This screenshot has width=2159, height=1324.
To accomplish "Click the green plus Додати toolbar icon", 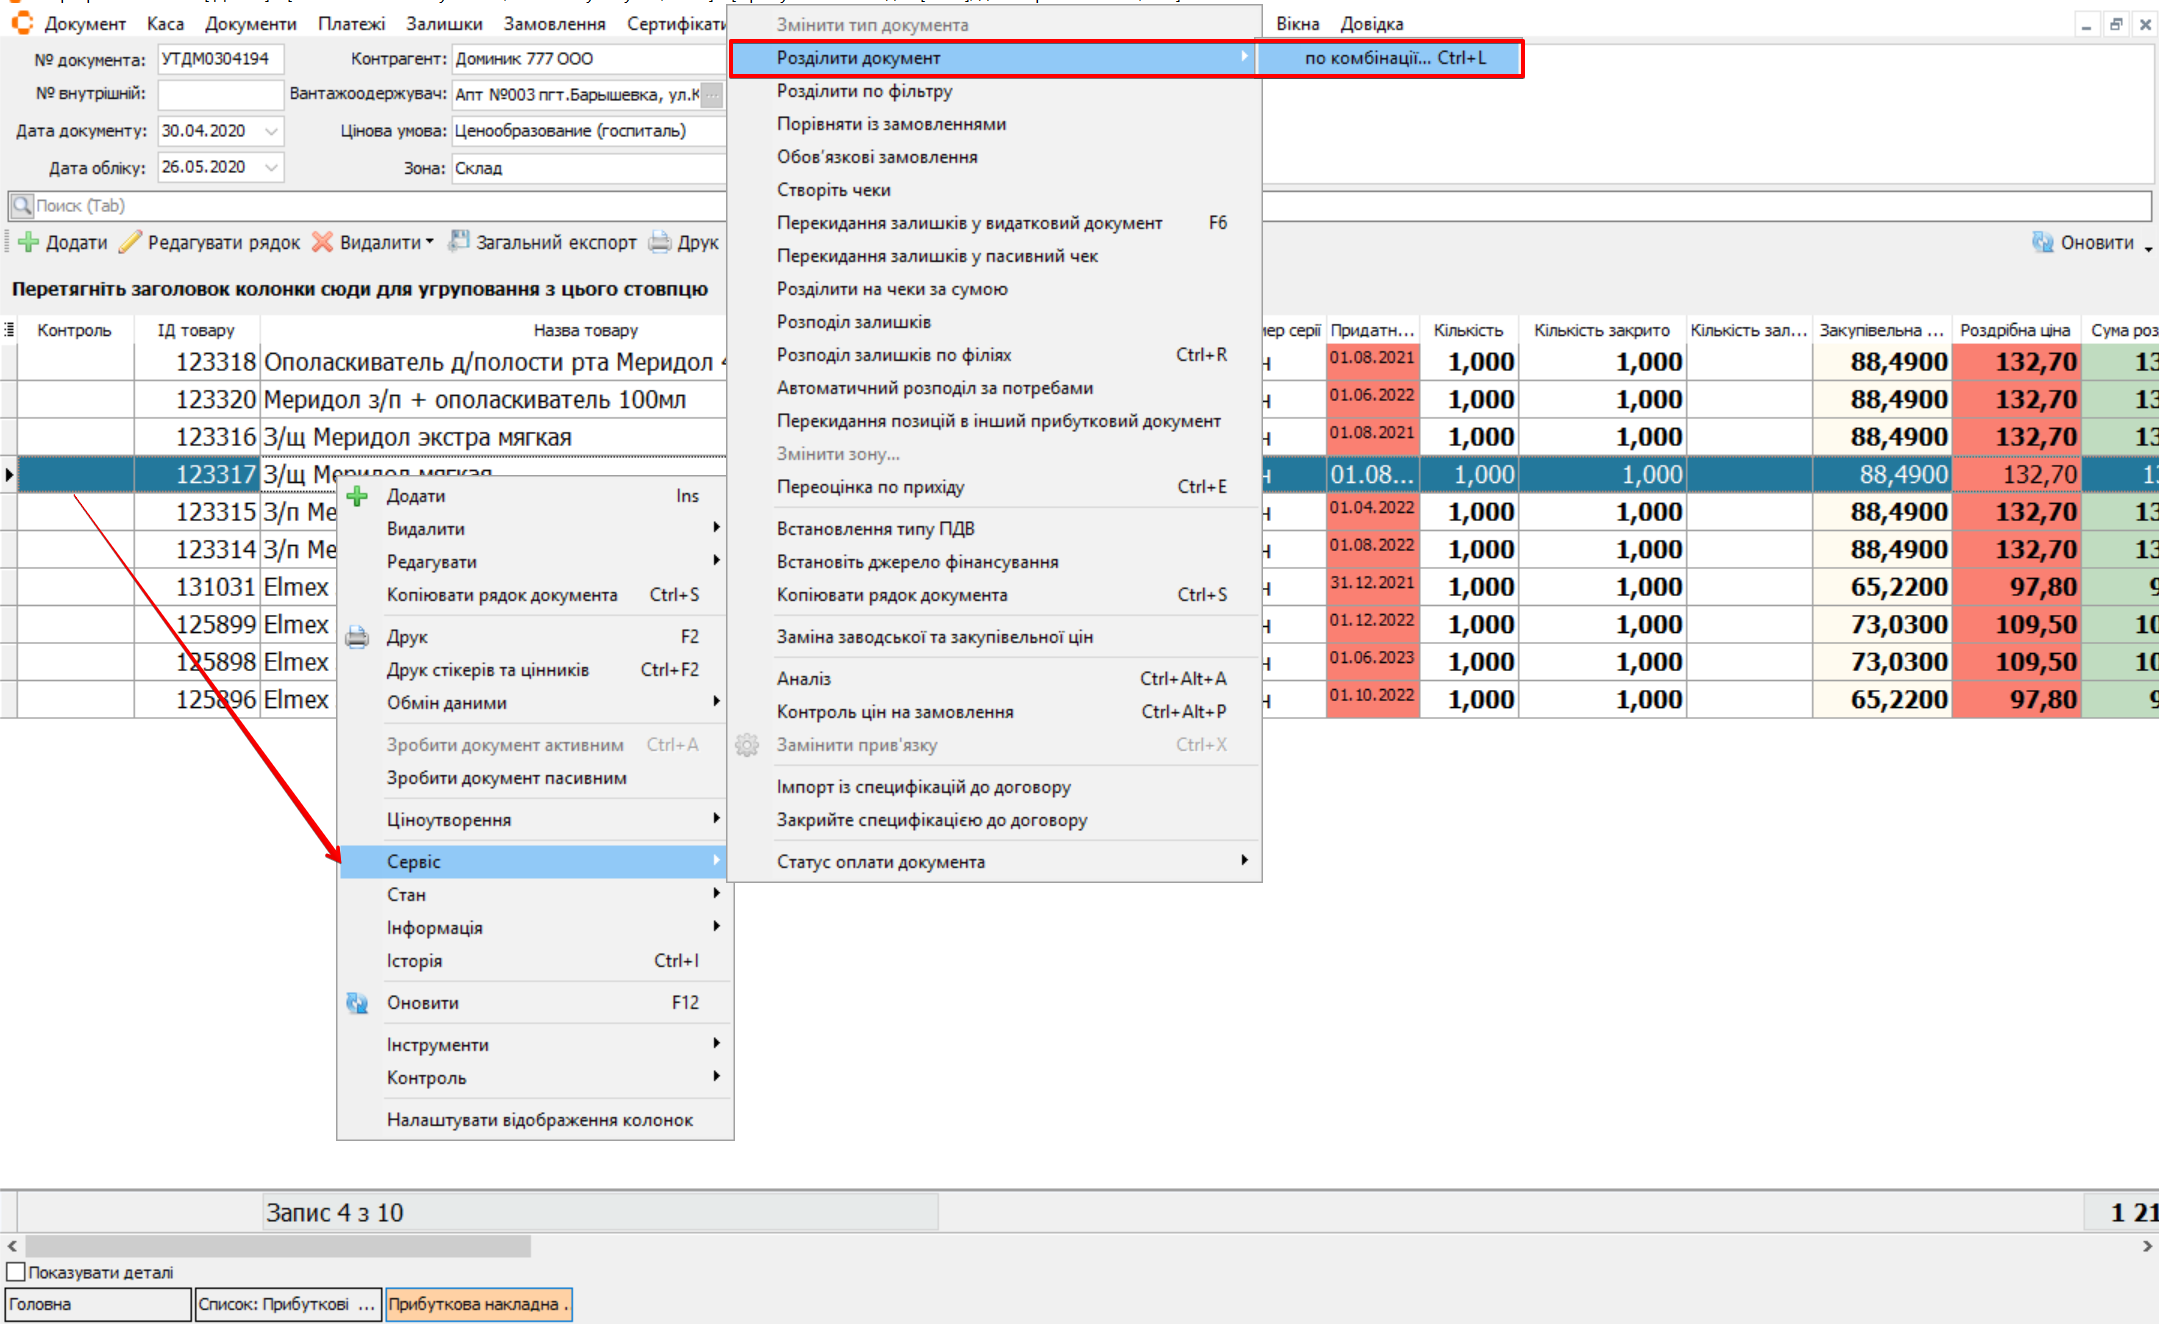I will tap(29, 242).
